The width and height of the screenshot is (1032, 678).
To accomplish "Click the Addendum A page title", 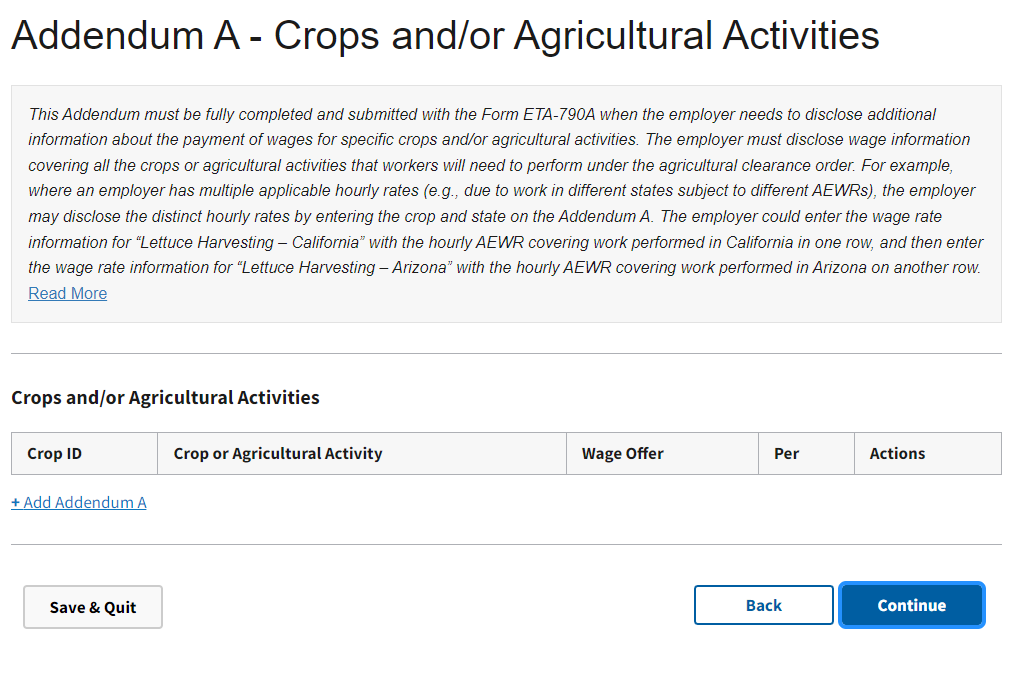I will tap(445, 36).
